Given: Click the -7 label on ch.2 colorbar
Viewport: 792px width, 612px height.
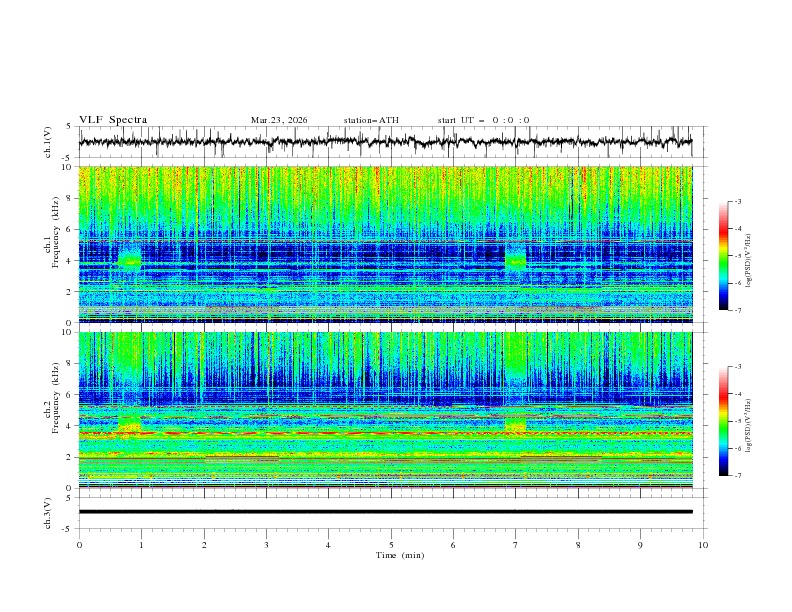Looking at the screenshot, I should [x=738, y=475].
